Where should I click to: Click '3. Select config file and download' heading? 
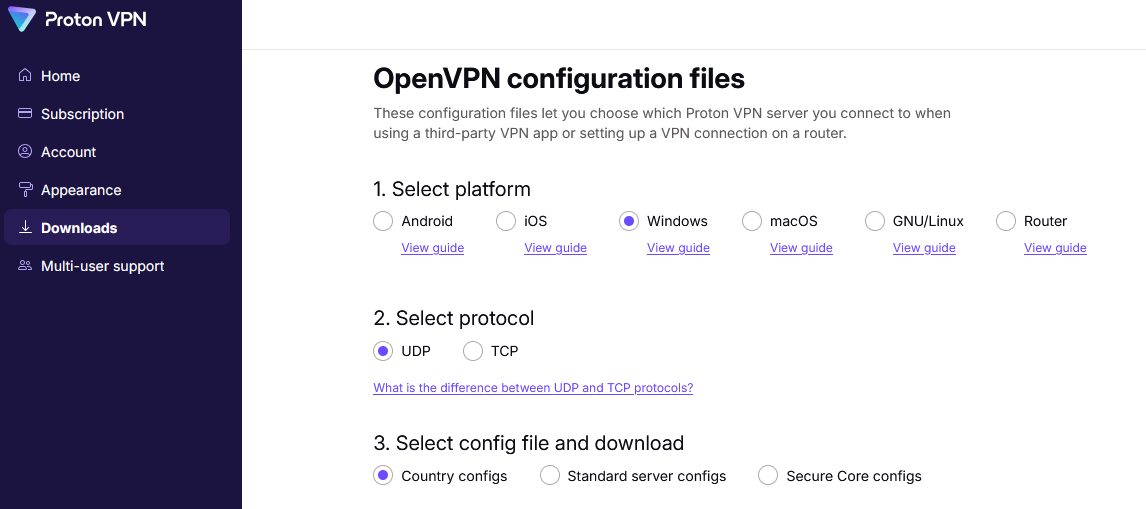click(x=528, y=443)
